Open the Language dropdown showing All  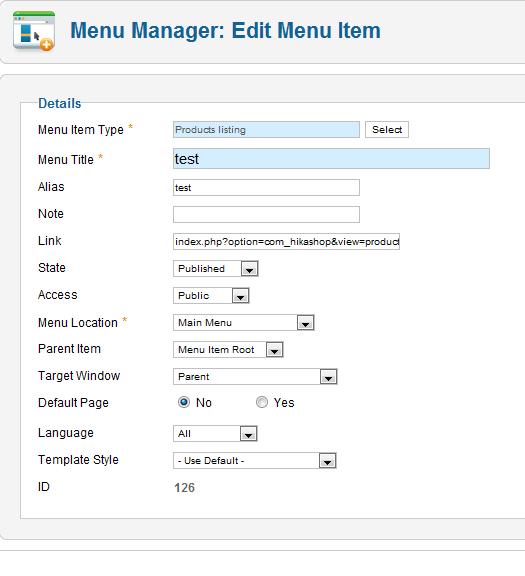[x=215, y=434]
